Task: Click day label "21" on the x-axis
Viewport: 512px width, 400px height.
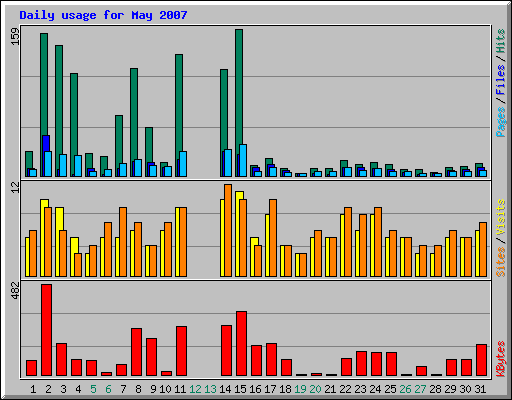Action: coord(330,389)
